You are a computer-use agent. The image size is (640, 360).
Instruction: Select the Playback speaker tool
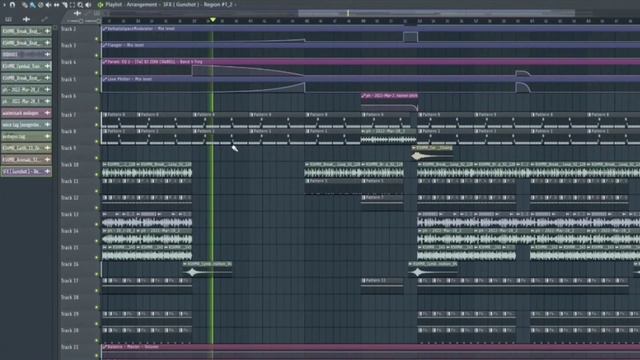pos(88,5)
